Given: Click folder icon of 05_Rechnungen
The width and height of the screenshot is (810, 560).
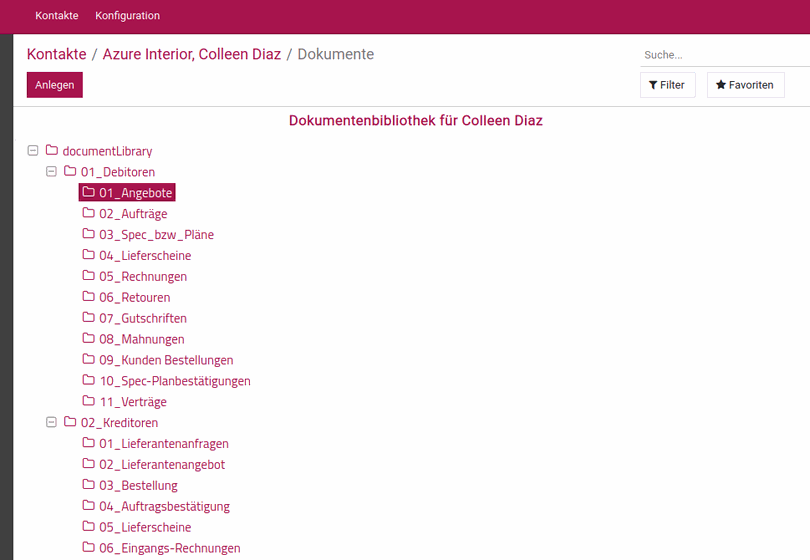Looking at the screenshot, I should 88,275.
